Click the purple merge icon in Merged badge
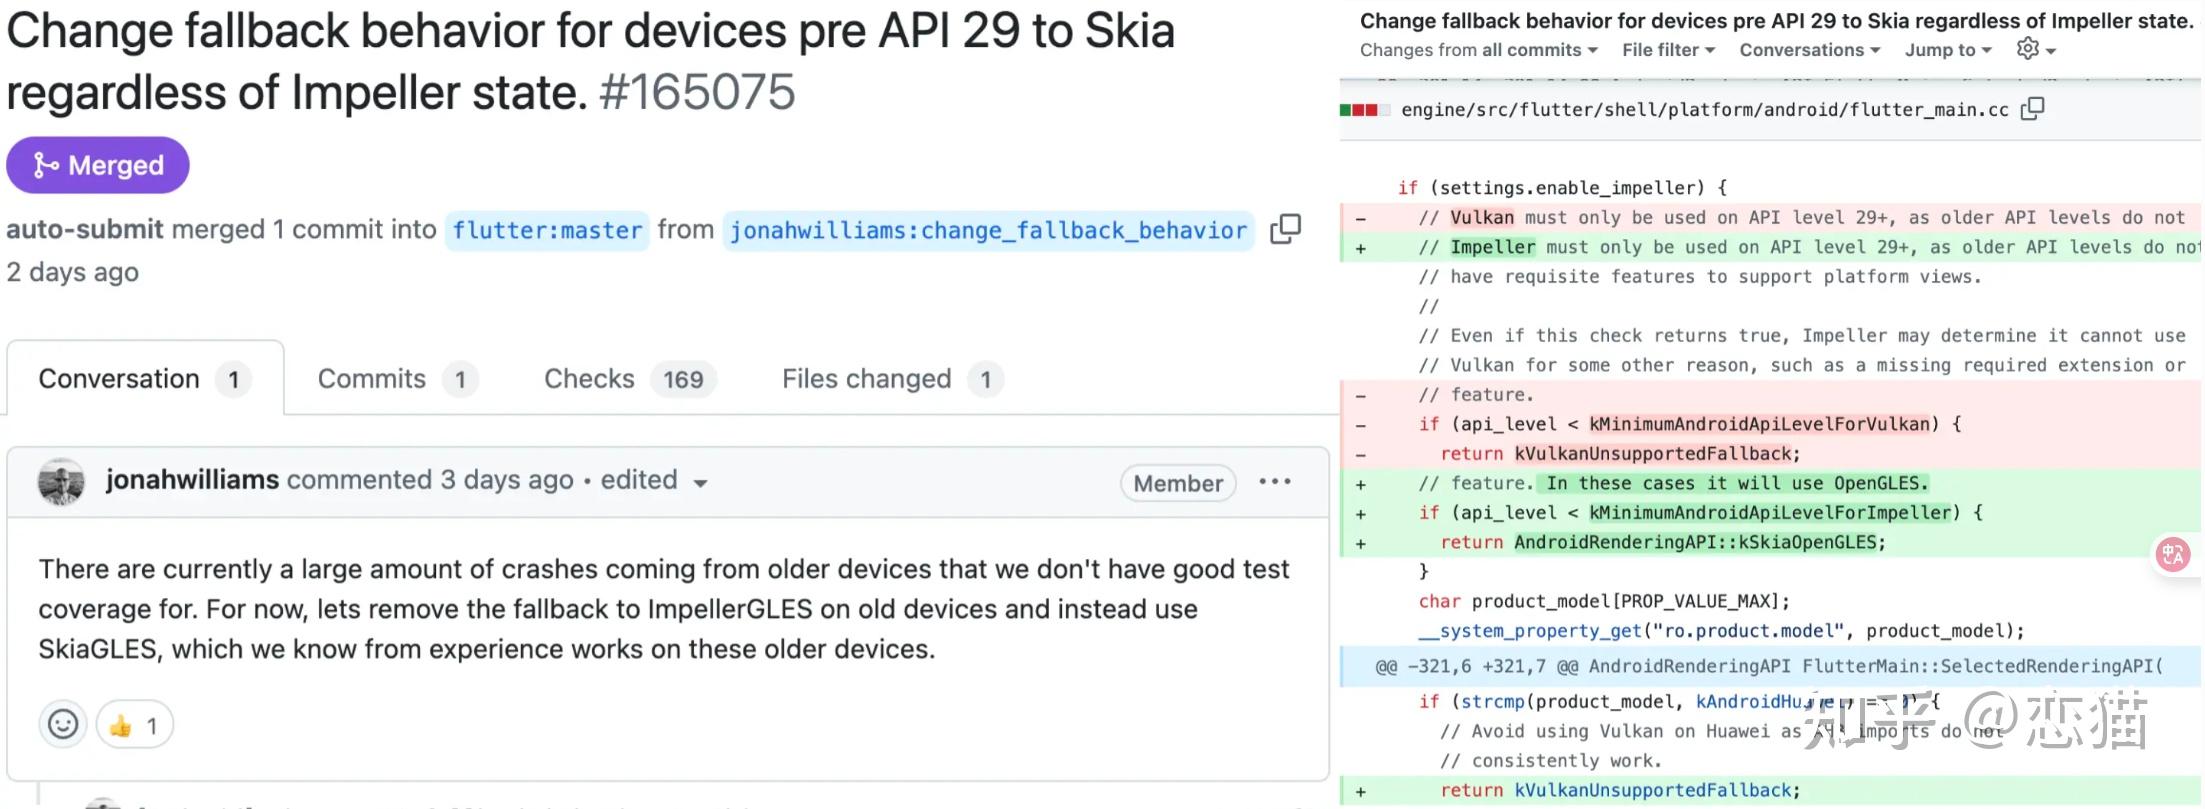The image size is (2205, 809). pyautogui.click(x=42, y=164)
